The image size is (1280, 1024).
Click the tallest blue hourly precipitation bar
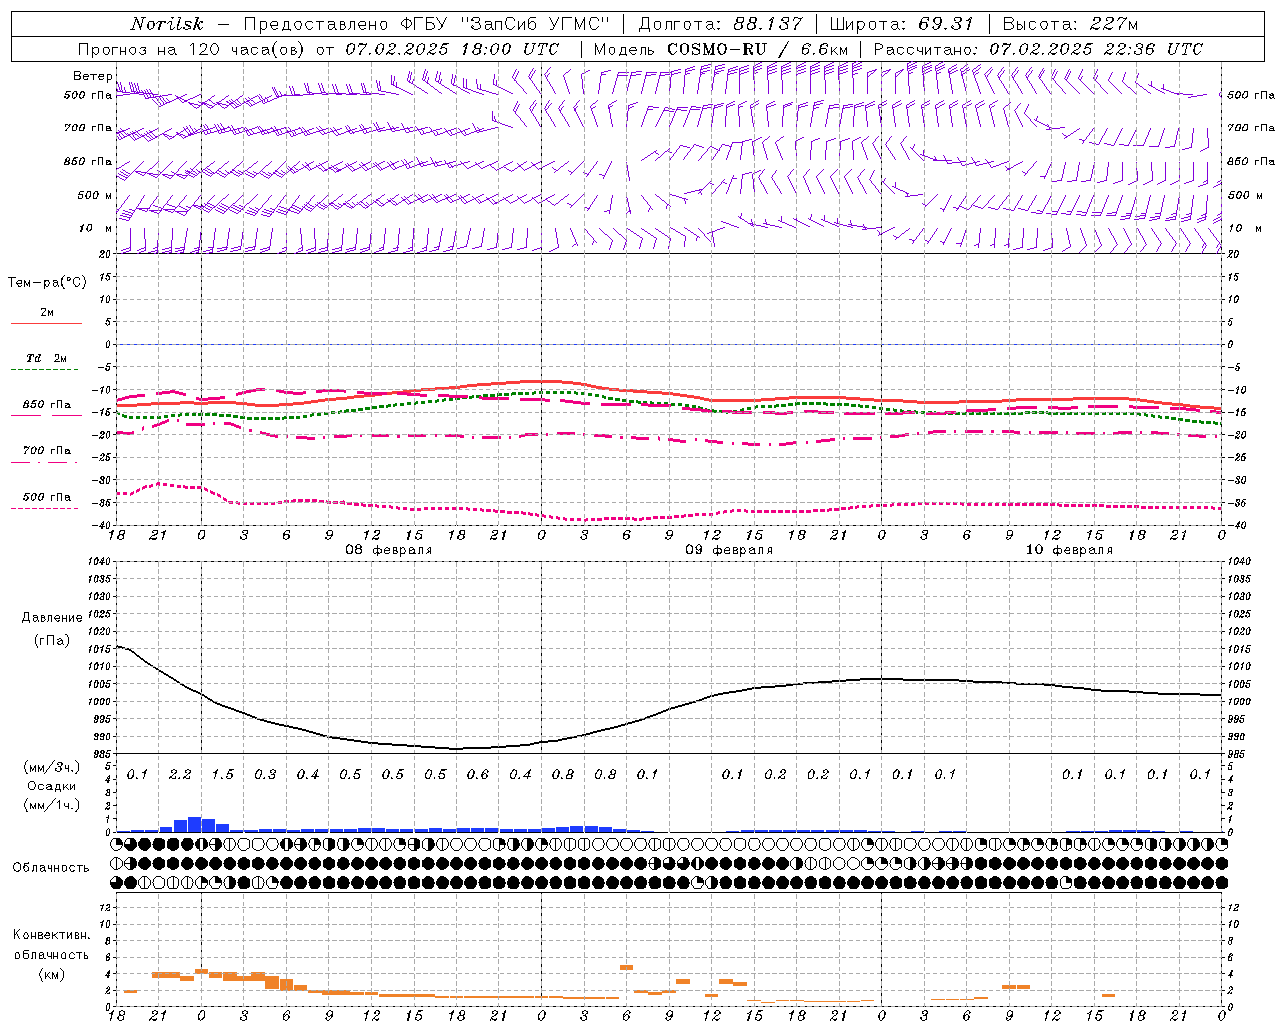[195, 824]
